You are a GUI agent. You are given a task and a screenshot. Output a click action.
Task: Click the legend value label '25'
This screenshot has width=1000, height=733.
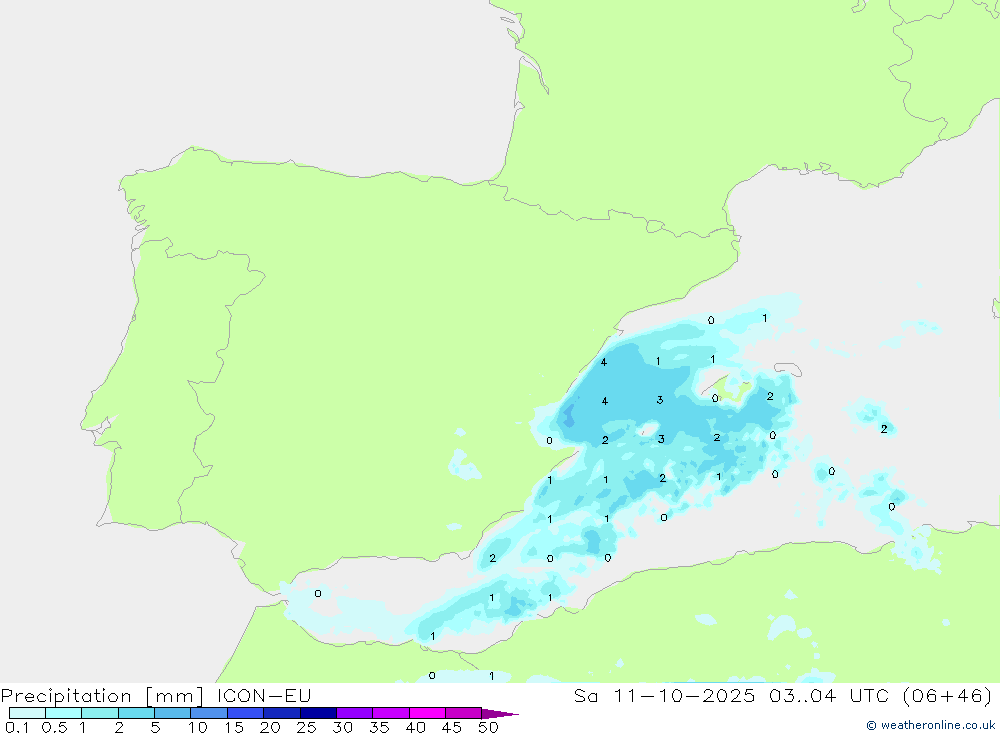[x=306, y=727]
